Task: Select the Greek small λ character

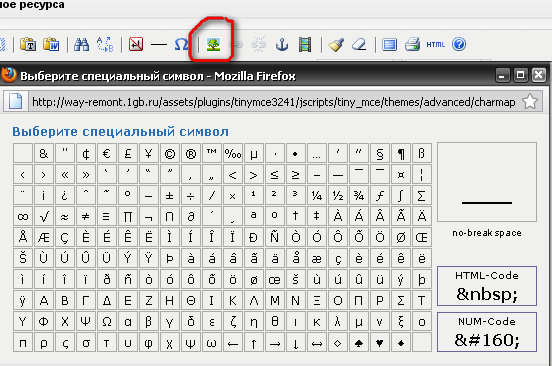Action: click(x=338, y=321)
